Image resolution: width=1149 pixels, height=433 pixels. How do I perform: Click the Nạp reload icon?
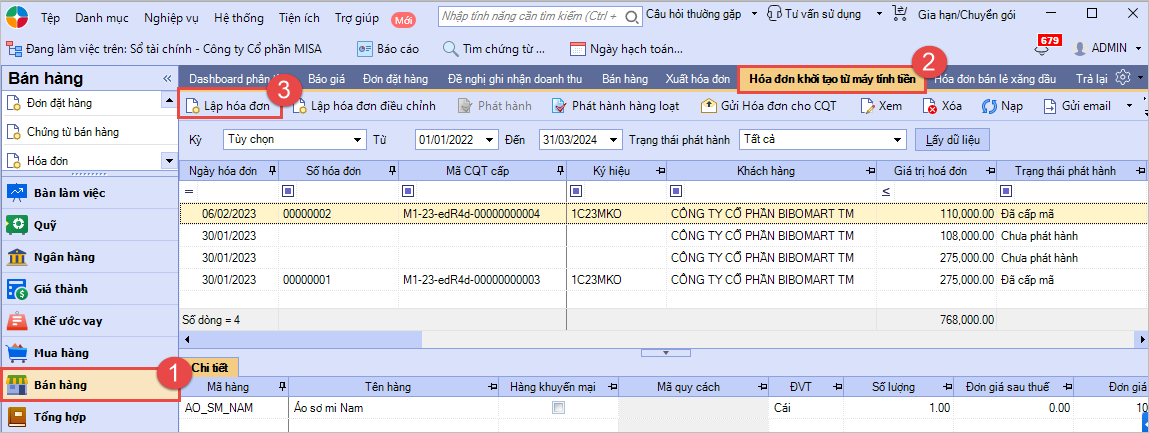click(991, 105)
